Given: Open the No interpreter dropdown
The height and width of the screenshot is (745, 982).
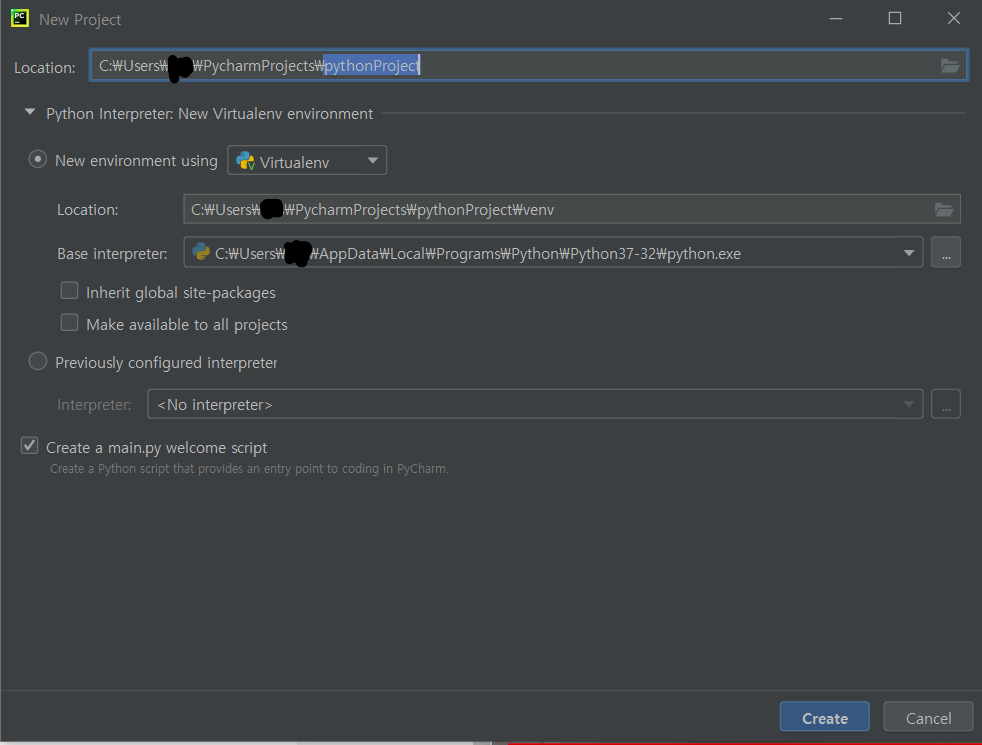Looking at the screenshot, I should (535, 404).
